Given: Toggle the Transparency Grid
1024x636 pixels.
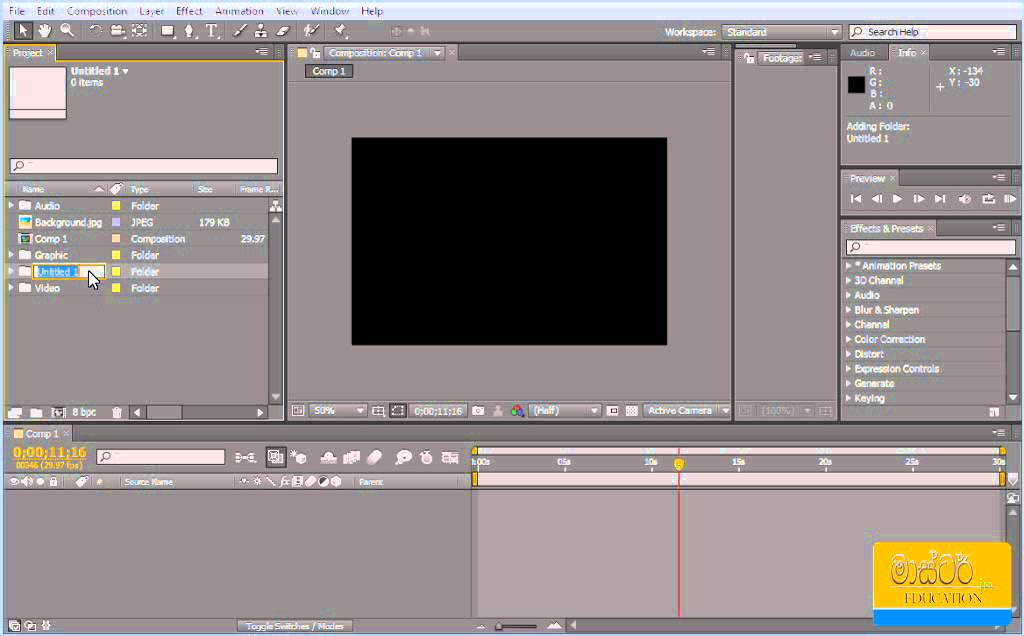Looking at the screenshot, I should pyautogui.click(x=632, y=411).
